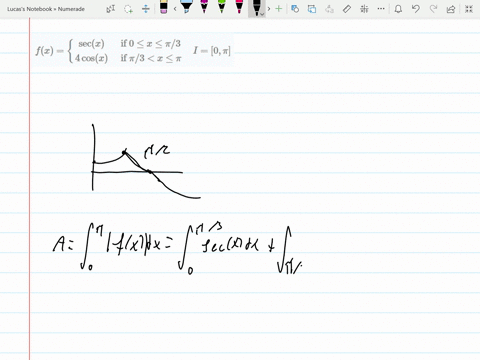Activate the lasso select tool
Viewport: 480px width, 360px height.
(128, 9)
